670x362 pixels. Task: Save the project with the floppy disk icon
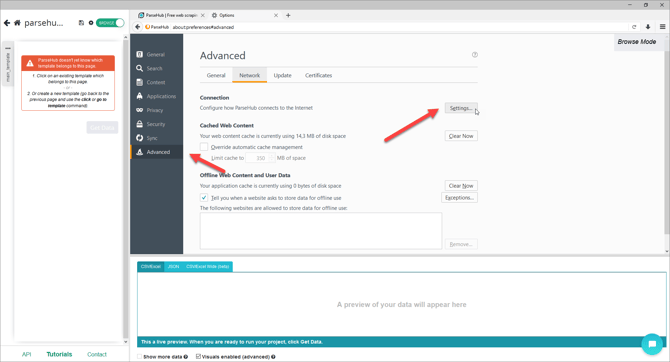81,23
